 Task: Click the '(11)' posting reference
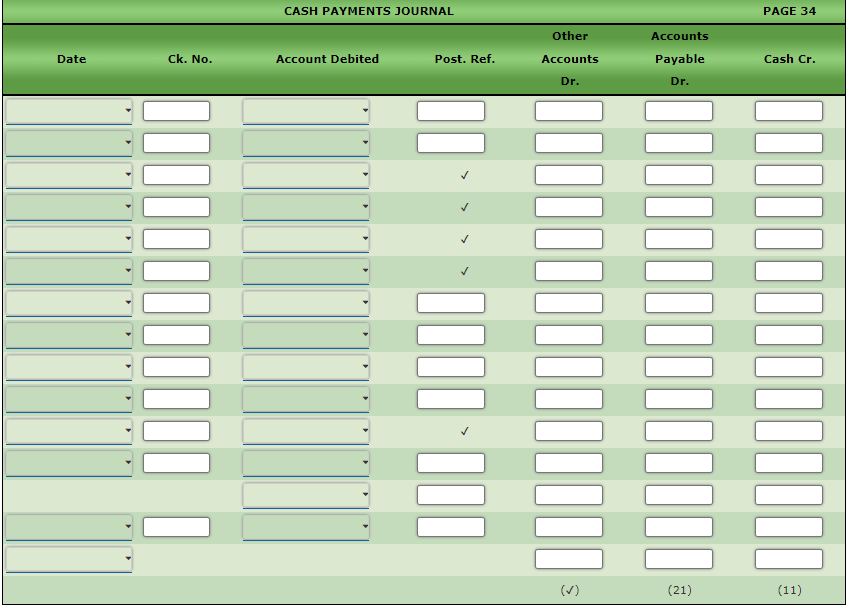click(x=789, y=590)
